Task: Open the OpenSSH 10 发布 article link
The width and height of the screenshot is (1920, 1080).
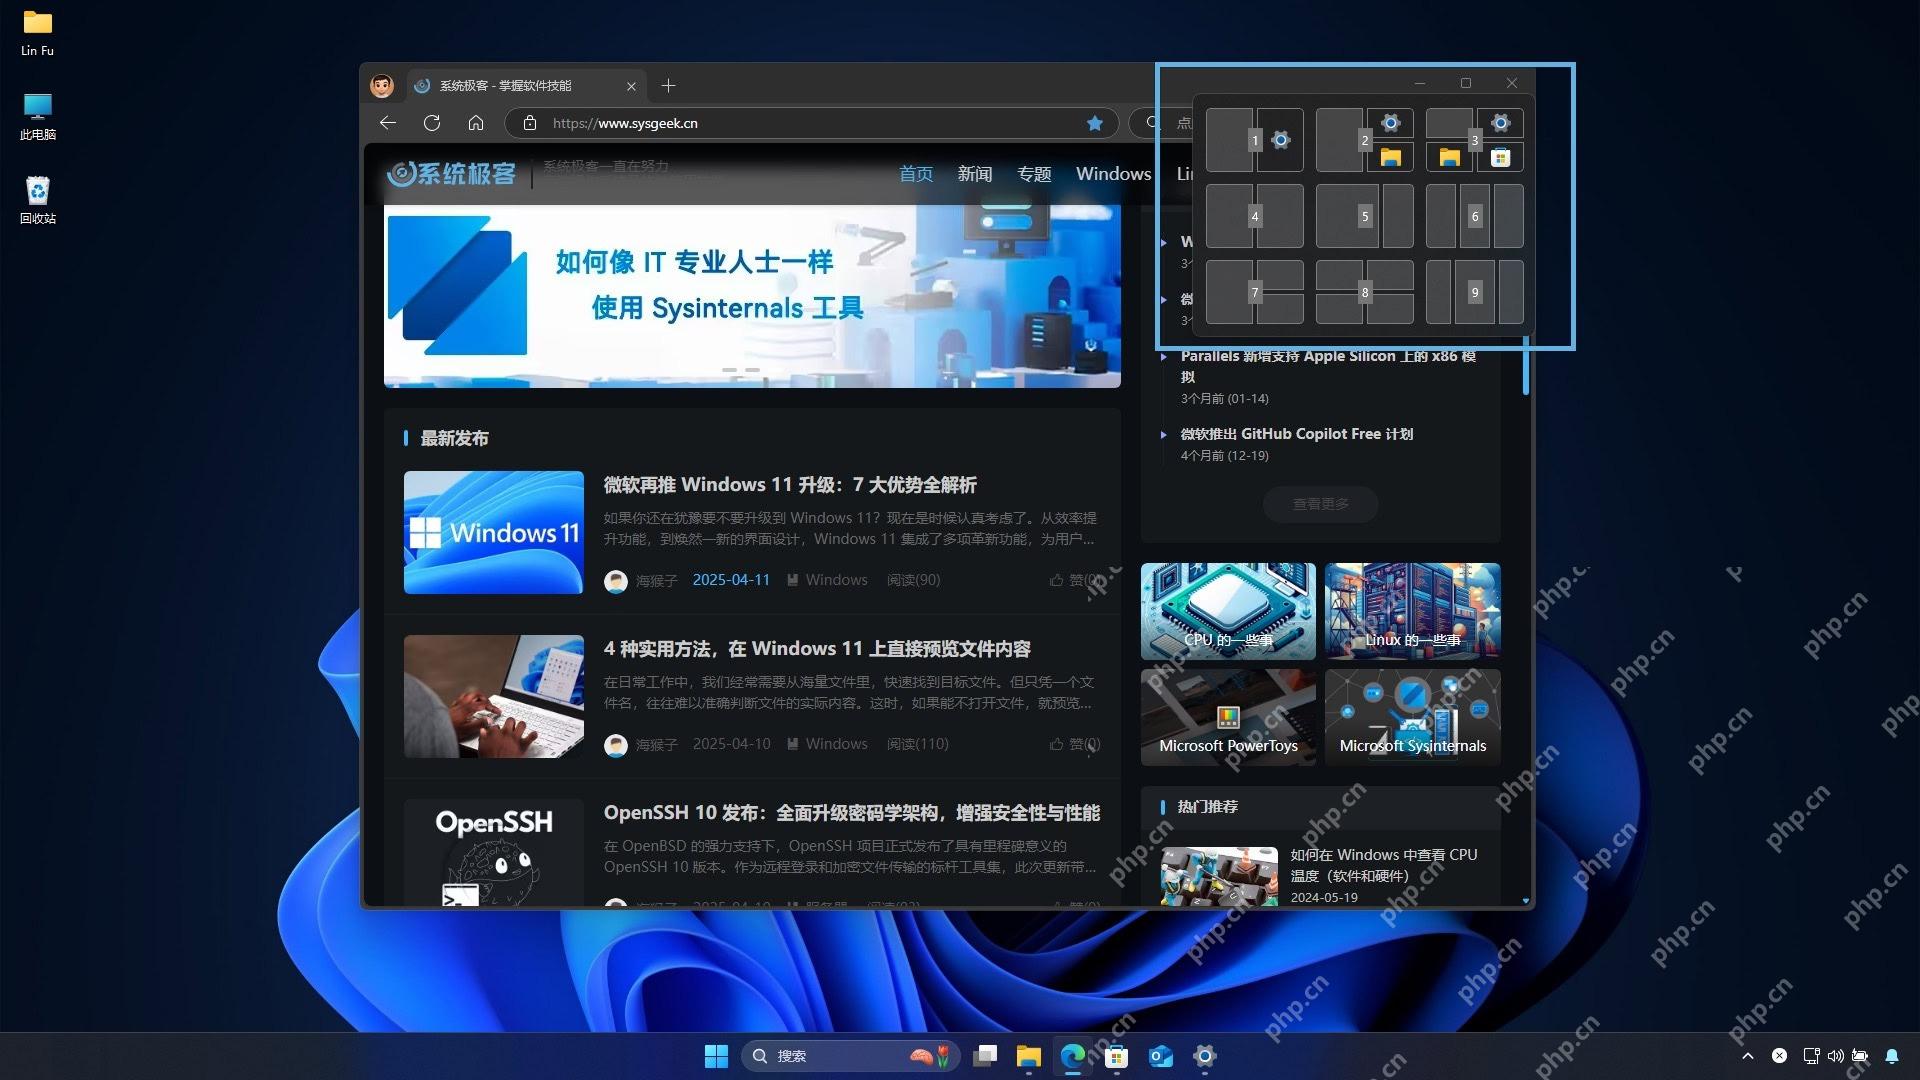Action: coord(852,813)
